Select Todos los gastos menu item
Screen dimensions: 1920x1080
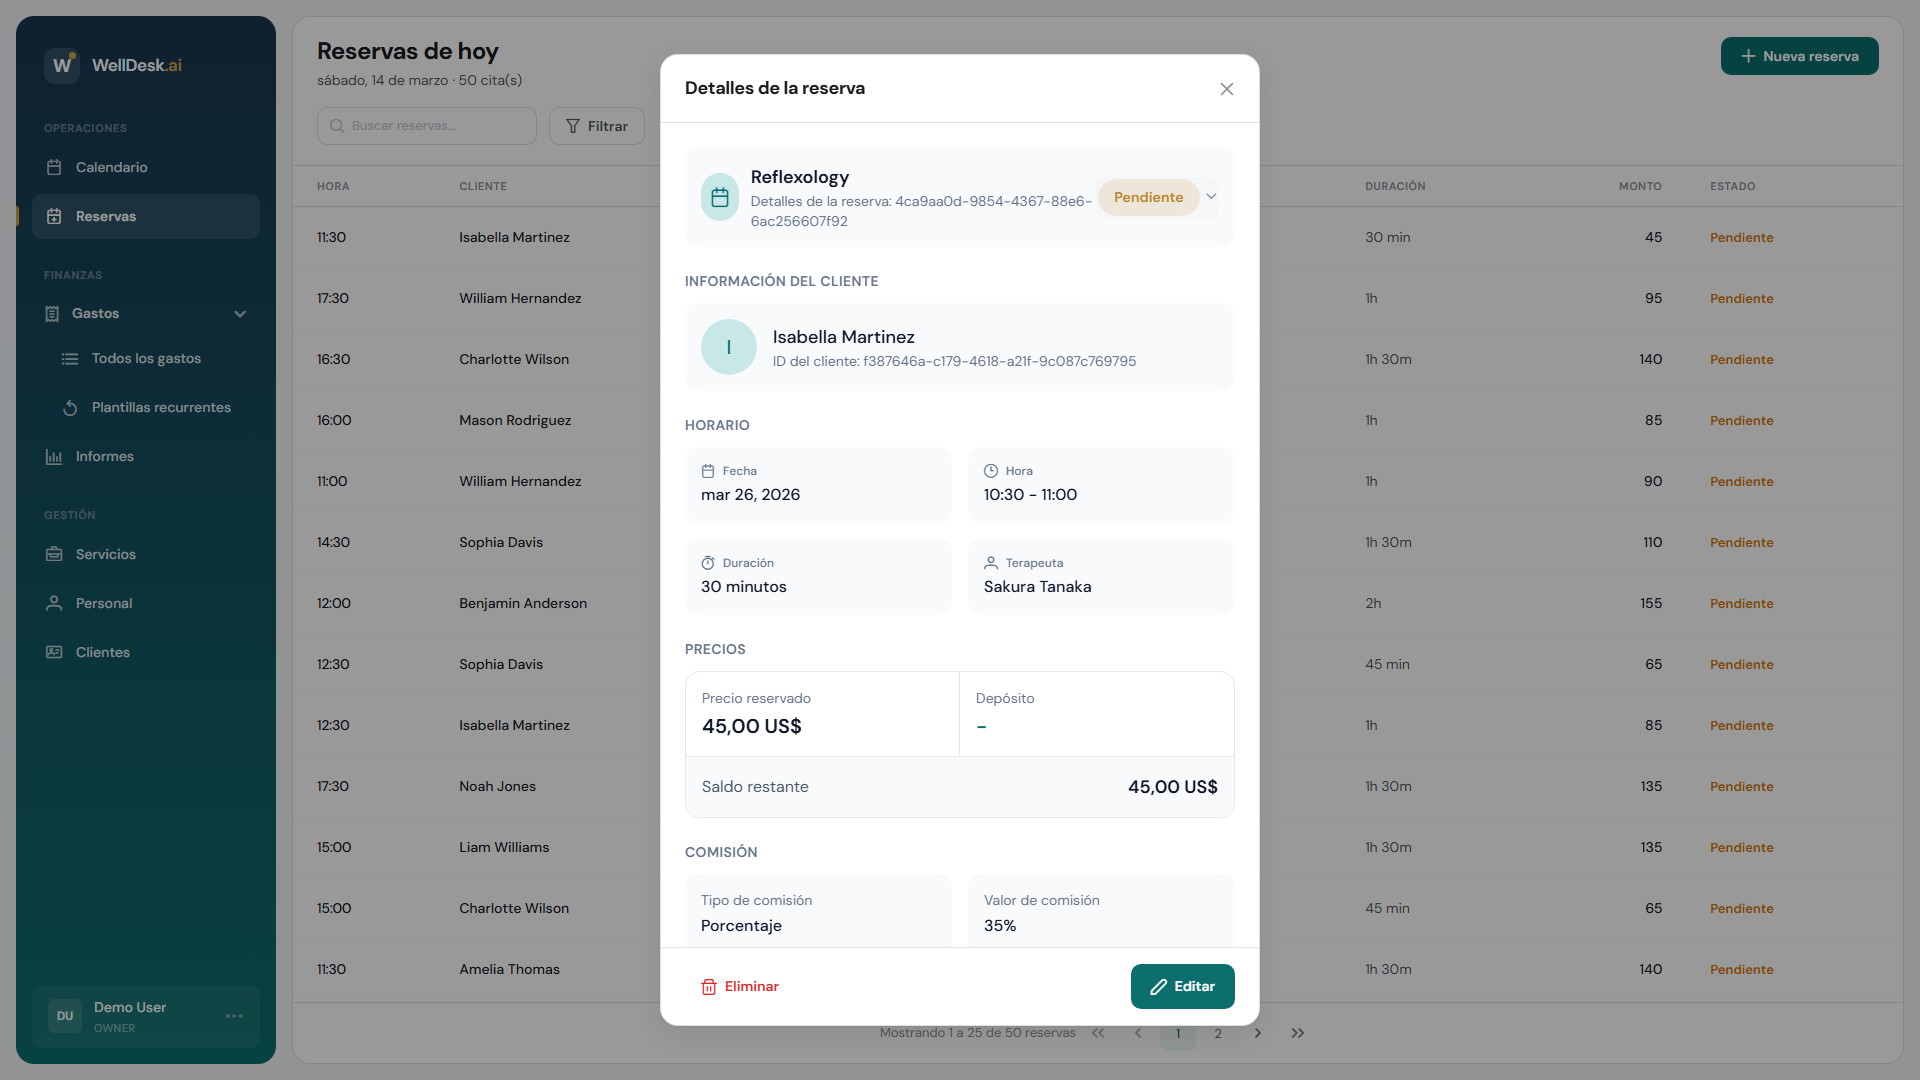coord(146,358)
